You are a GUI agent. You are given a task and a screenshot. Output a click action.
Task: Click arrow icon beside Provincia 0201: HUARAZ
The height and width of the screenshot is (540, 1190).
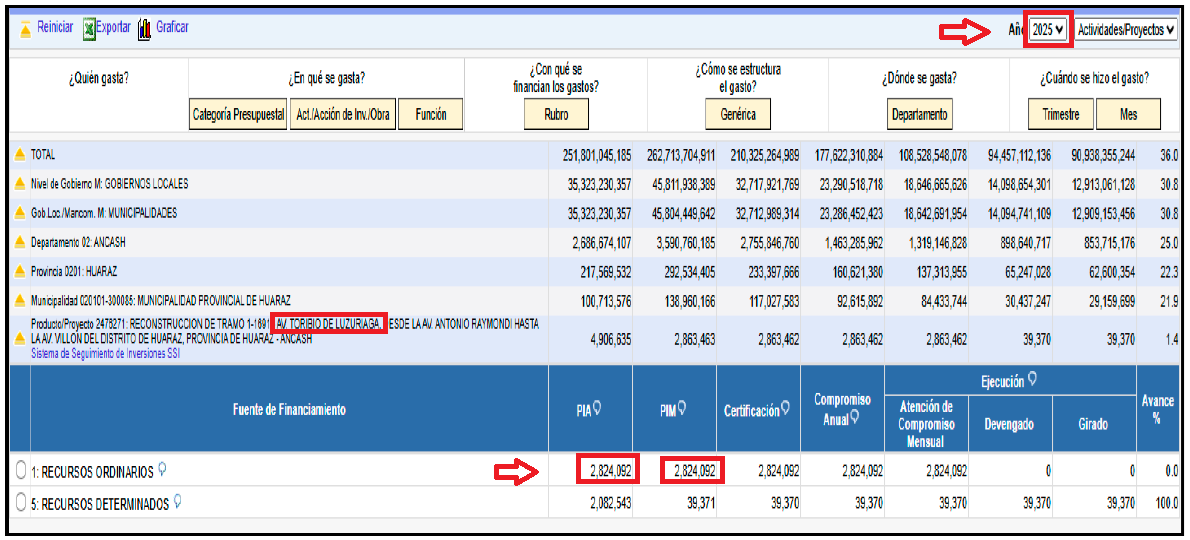[20, 272]
